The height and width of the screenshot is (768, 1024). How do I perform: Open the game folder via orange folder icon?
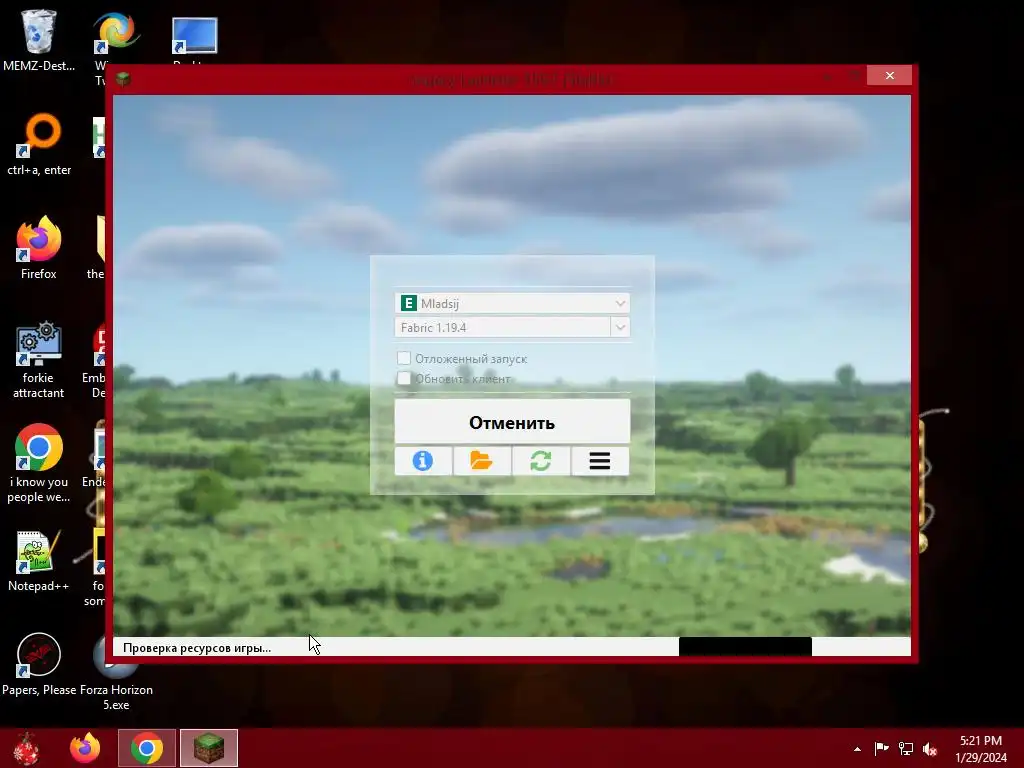(x=482, y=461)
